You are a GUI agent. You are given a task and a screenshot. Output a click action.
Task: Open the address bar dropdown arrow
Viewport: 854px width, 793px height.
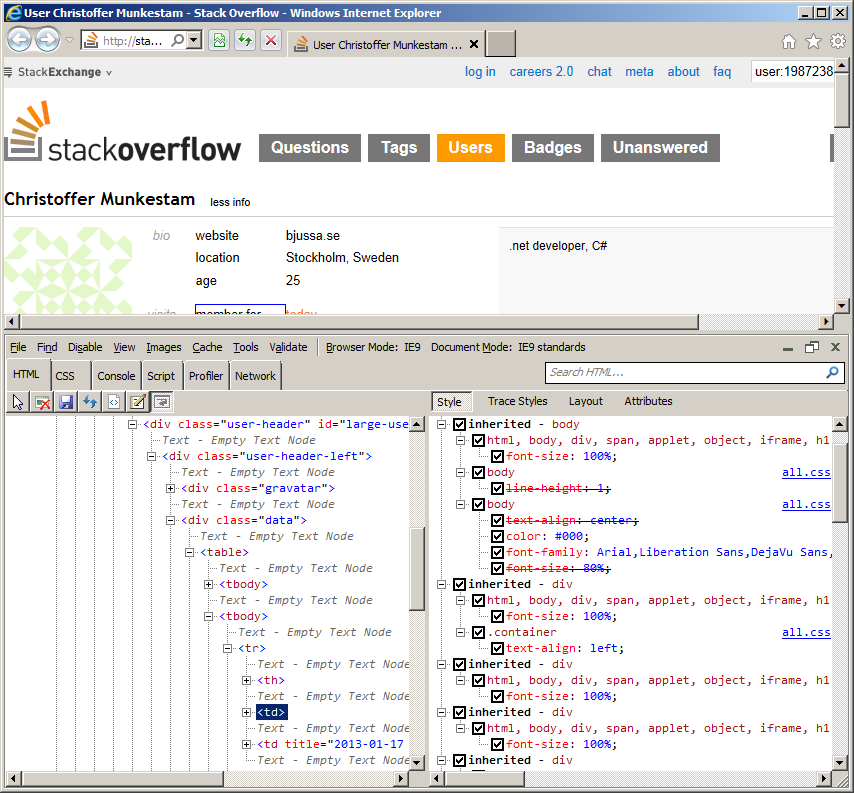click(193, 40)
